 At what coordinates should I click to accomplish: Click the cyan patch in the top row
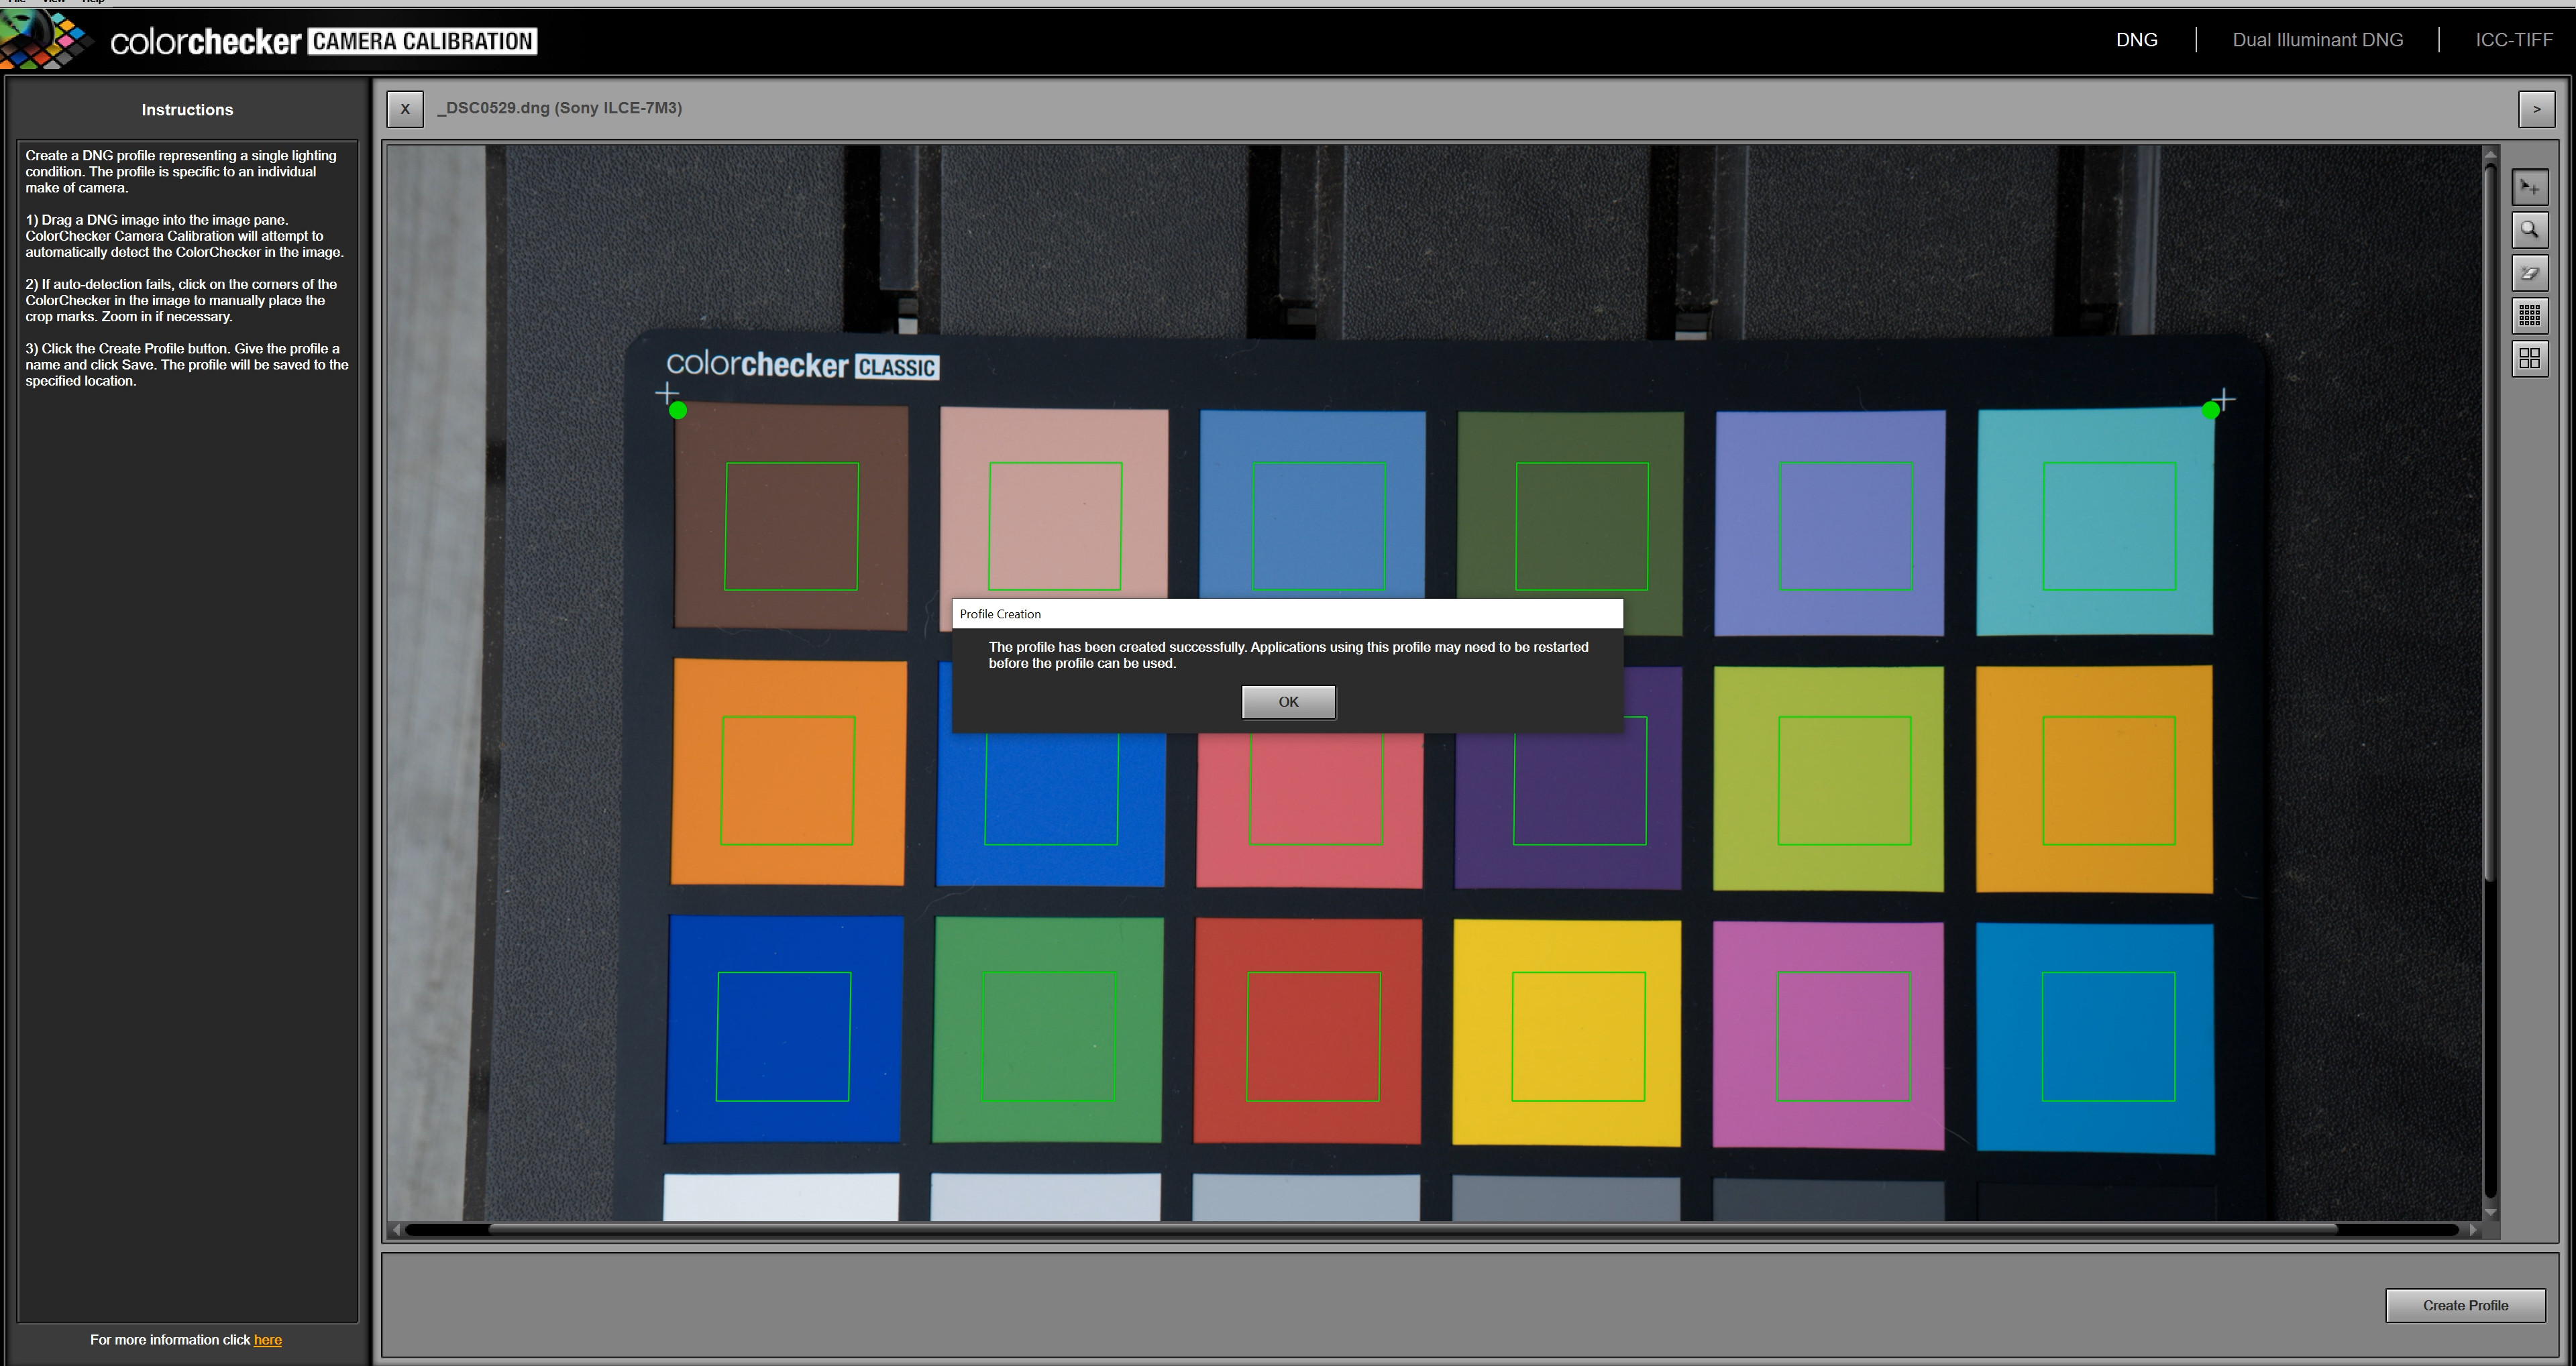coord(2095,521)
